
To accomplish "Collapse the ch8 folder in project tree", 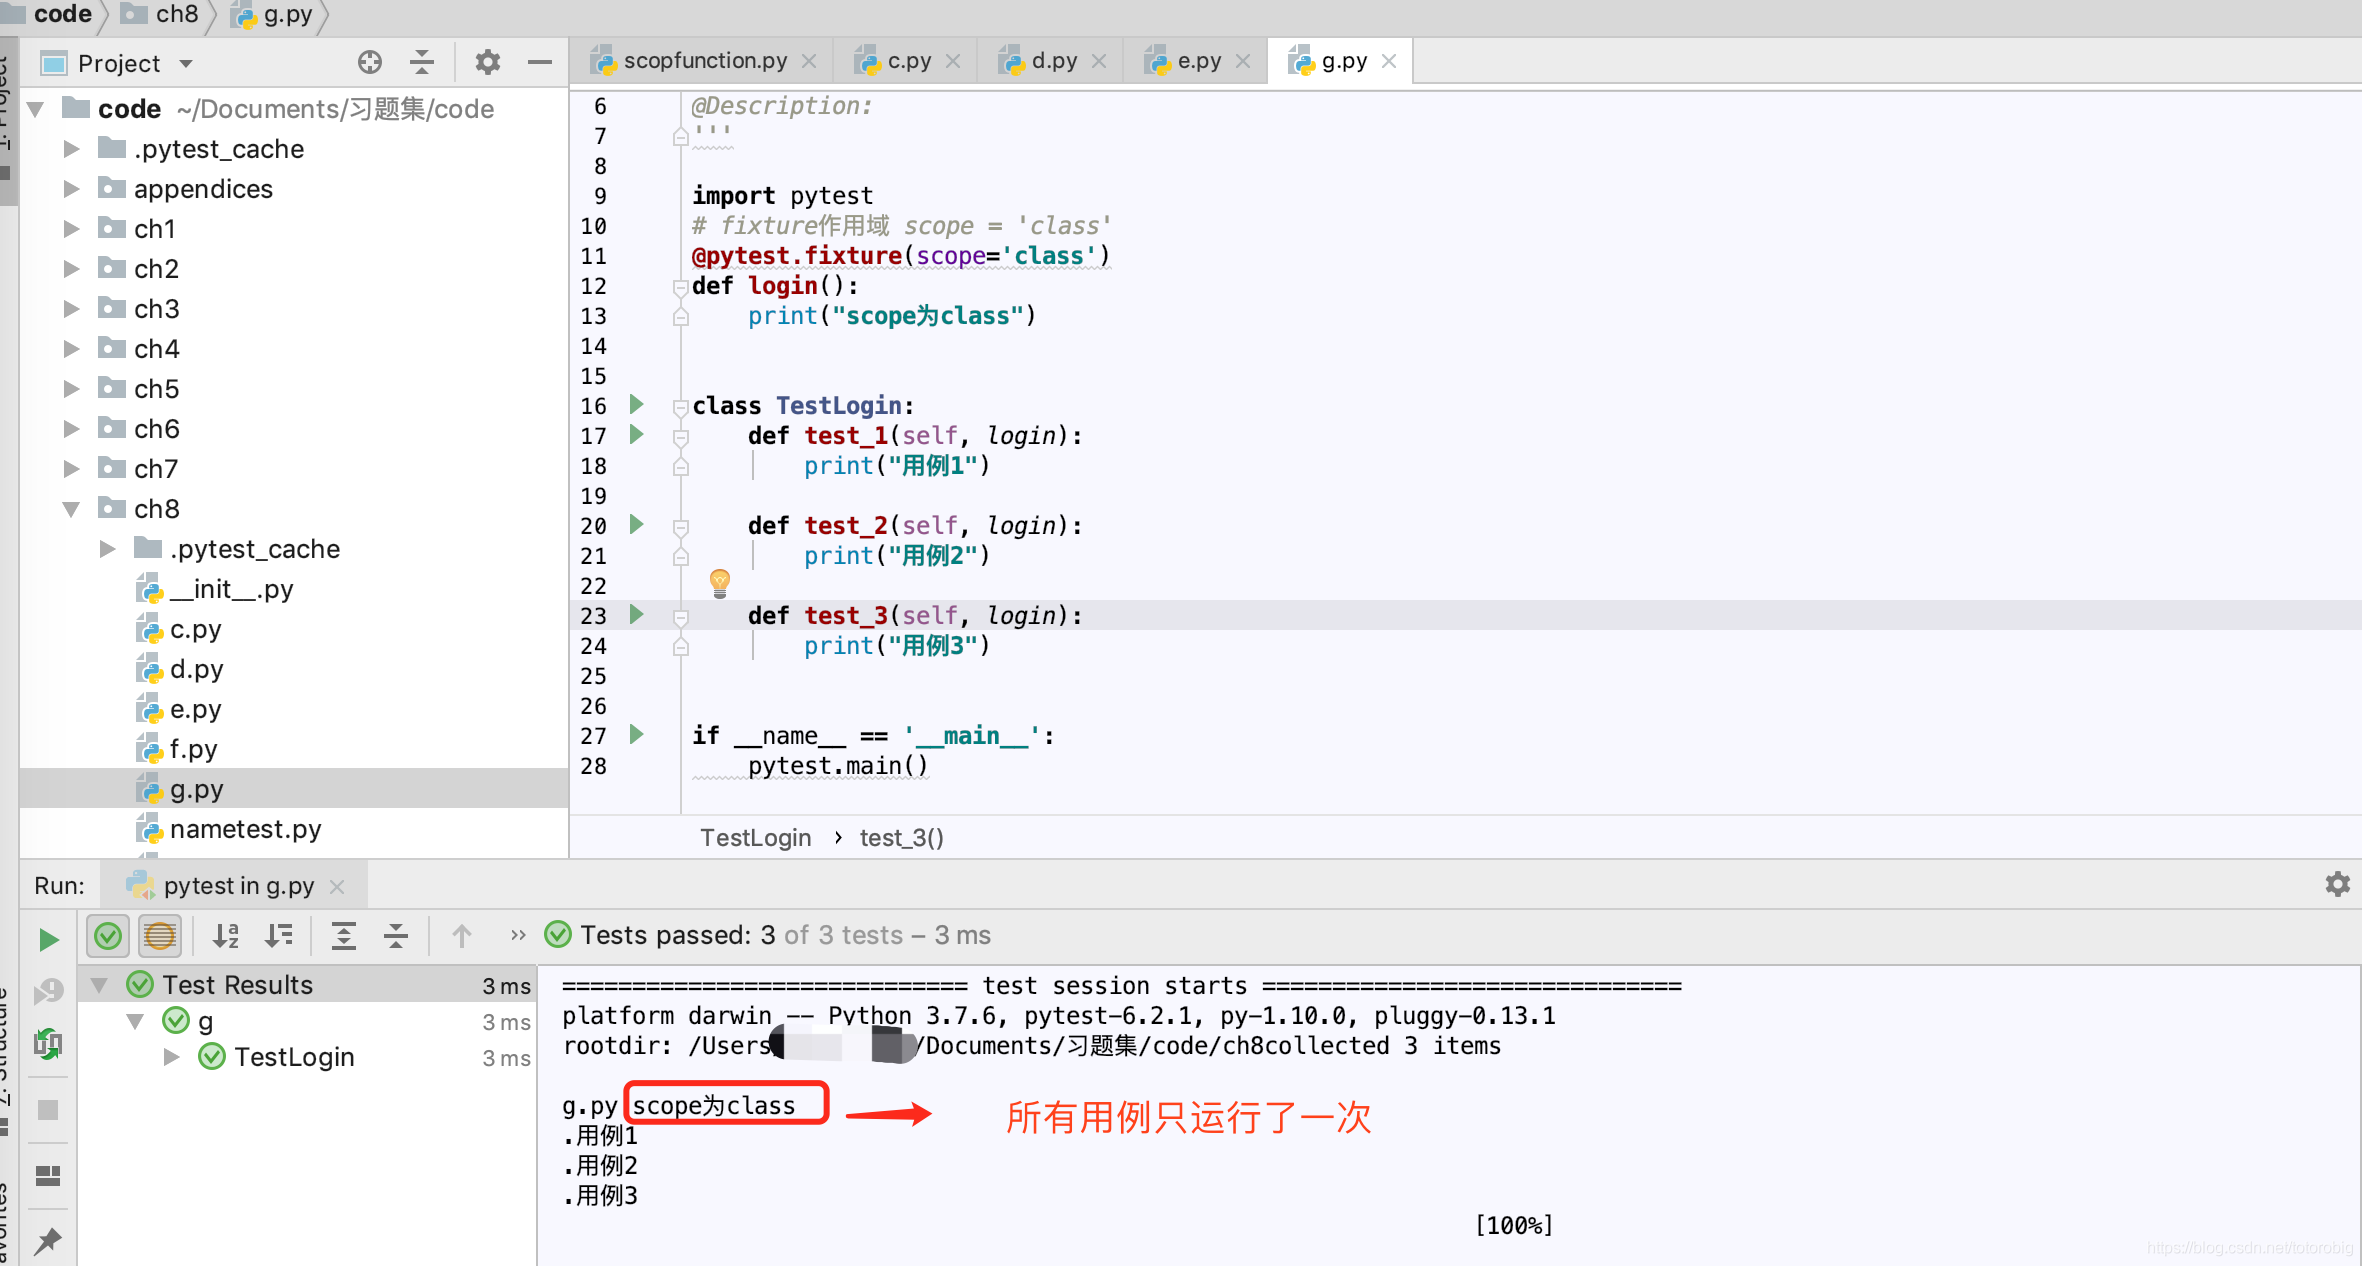I will [x=71, y=508].
